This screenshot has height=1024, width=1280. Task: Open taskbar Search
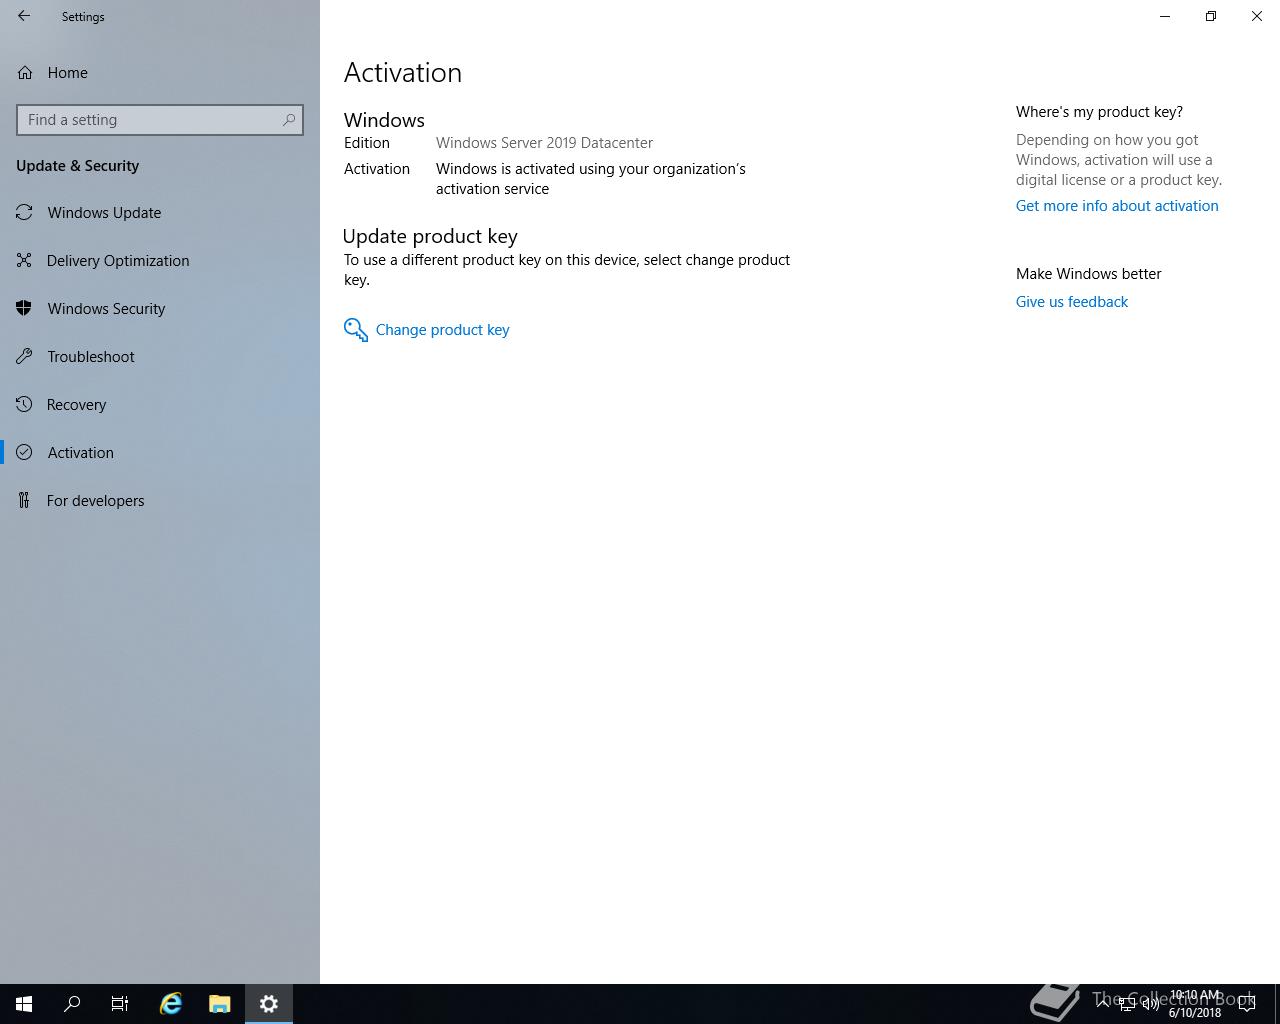pyautogui.click(x=72, y=1004)
